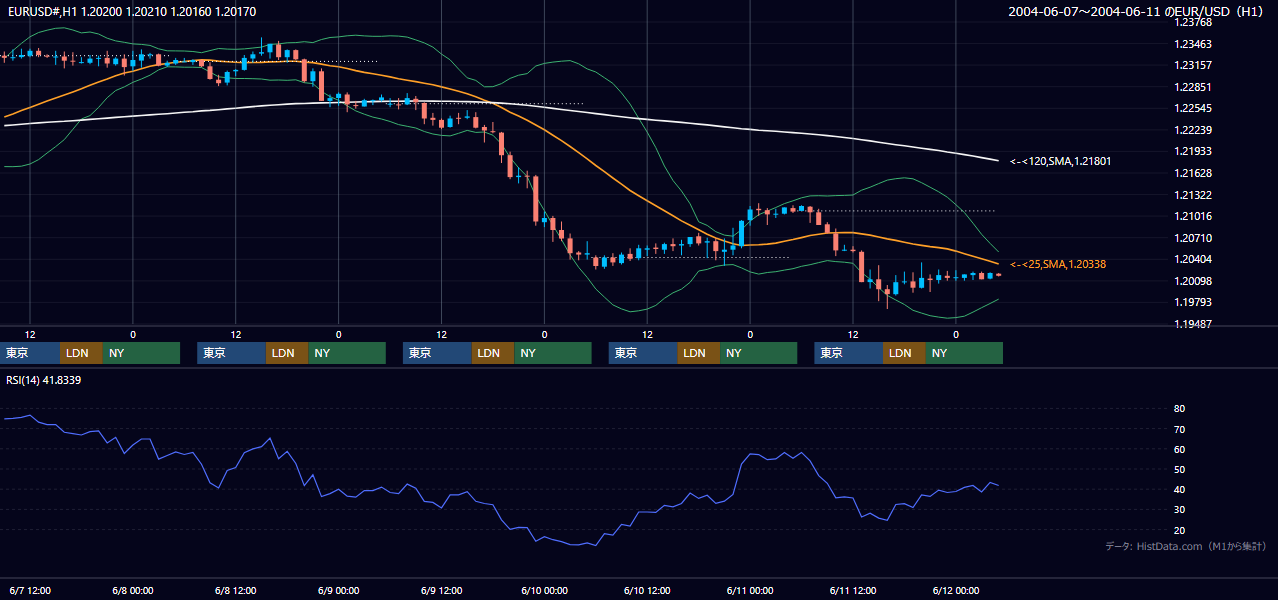Screen dimensions: 1278x600
Task: Click the RSI(14) 41.8339 indicator label
Action: (44, 380)
